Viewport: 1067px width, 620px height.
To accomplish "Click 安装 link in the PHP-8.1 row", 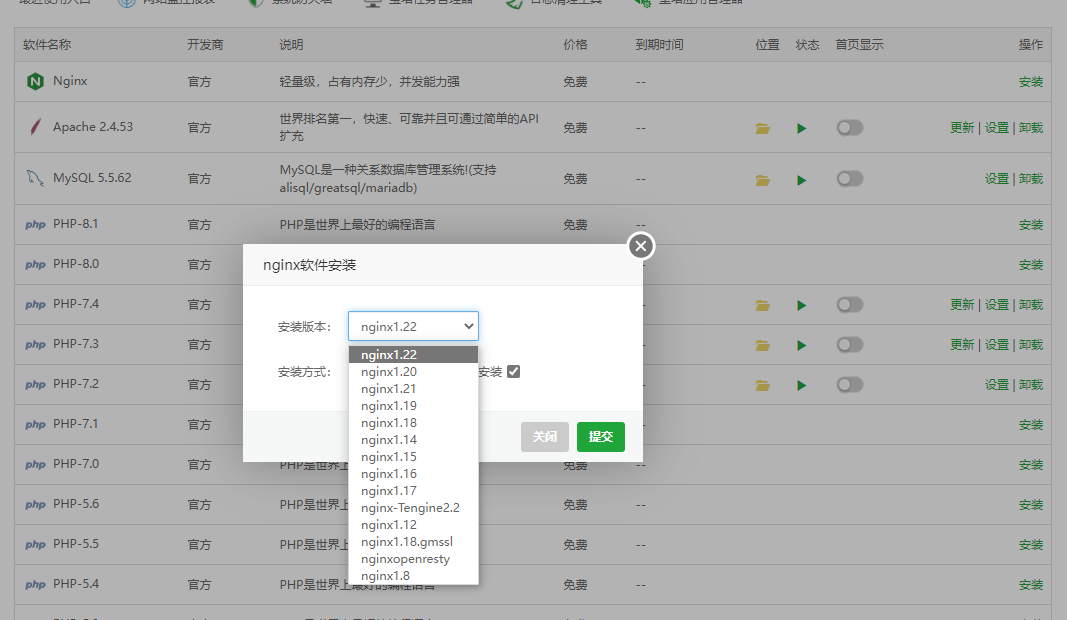I will pyautogui.click(x=1030, y=225).
